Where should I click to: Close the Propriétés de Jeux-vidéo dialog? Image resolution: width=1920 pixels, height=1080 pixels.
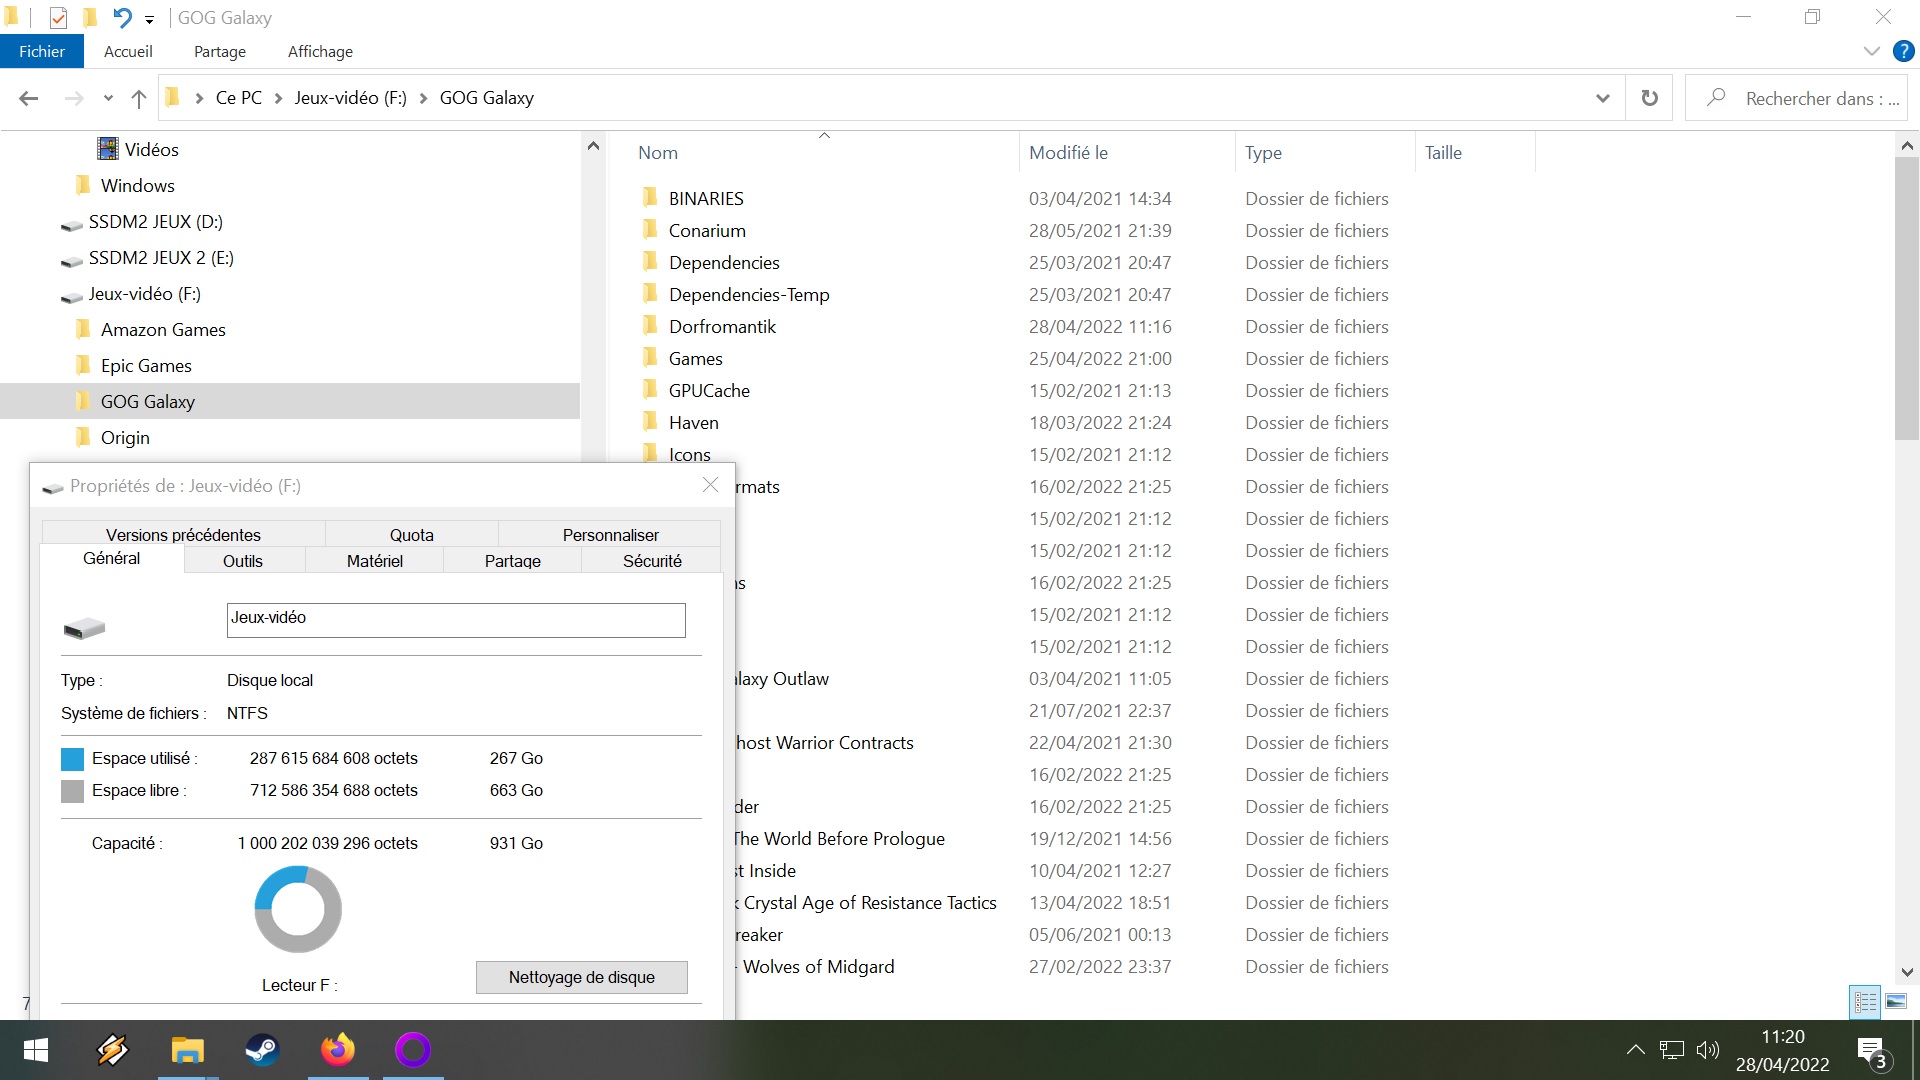[x=710, y=485]
